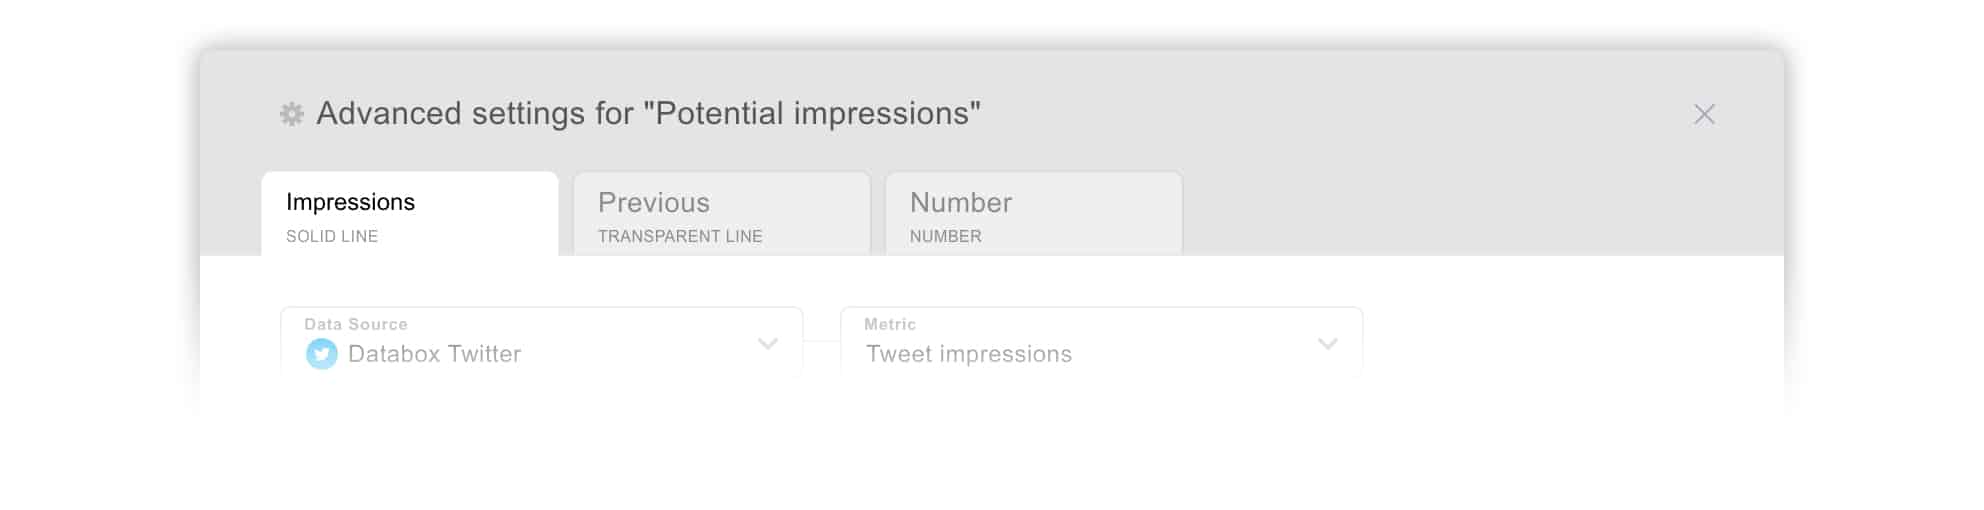Click the gear icon beside Advanced settings title

[x=291, y=114]
